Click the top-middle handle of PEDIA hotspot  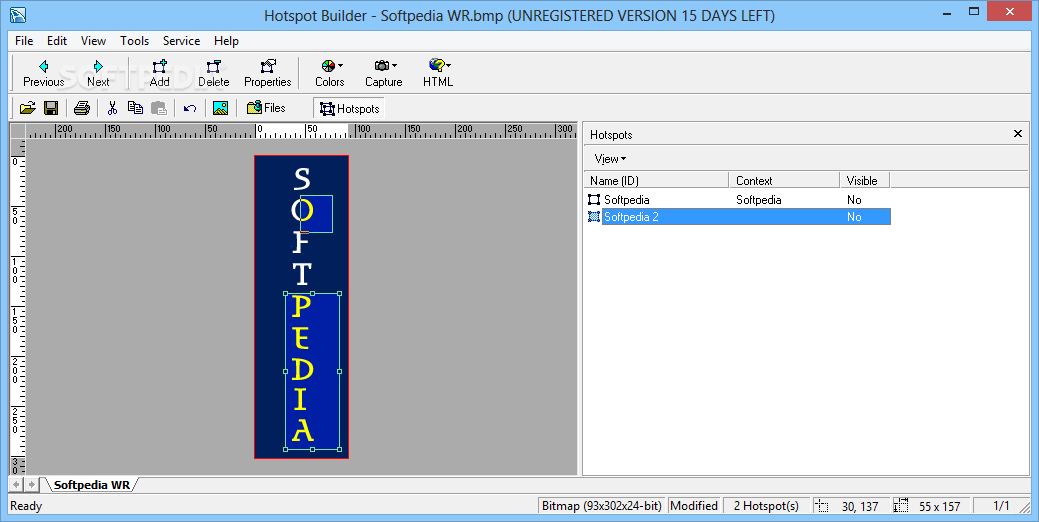tap(313, 293)
